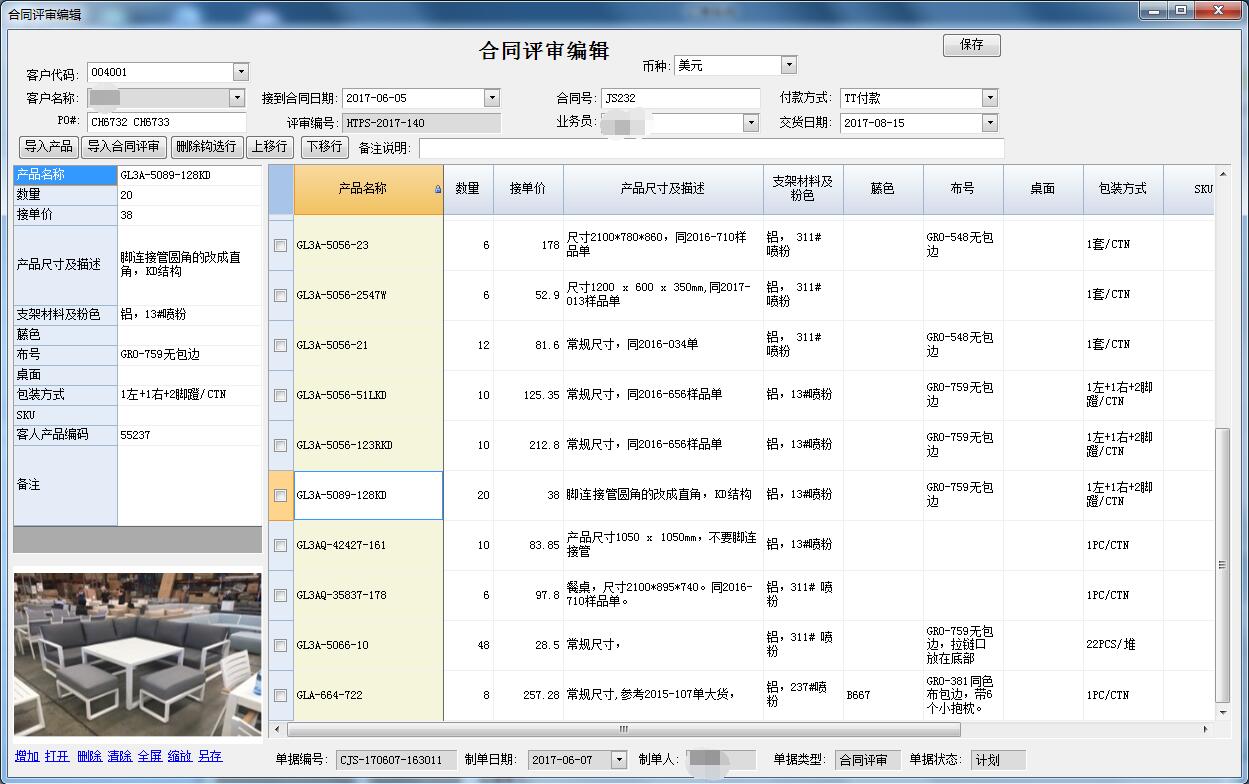Click the 导入产品 button
The height and width of the screenshot is (784, 1249).
(49, 147)
